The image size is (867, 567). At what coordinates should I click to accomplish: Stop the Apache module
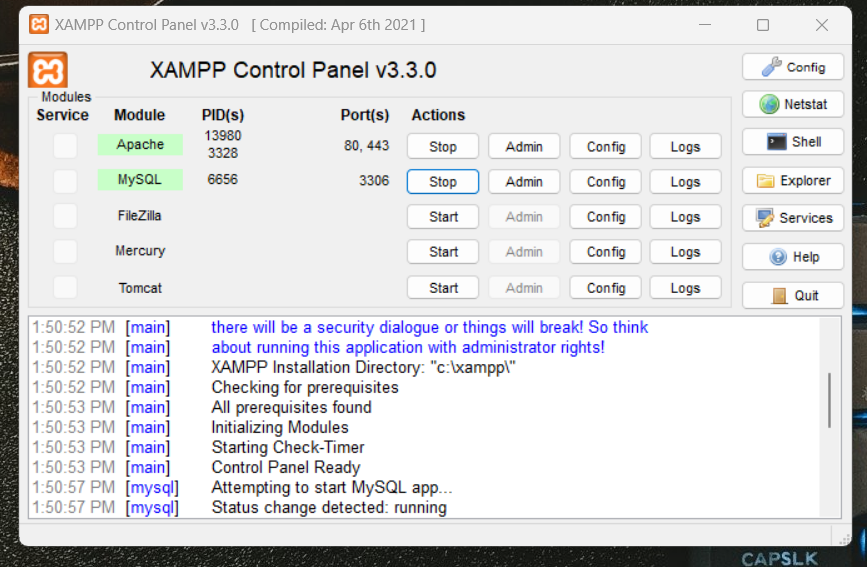443,147
